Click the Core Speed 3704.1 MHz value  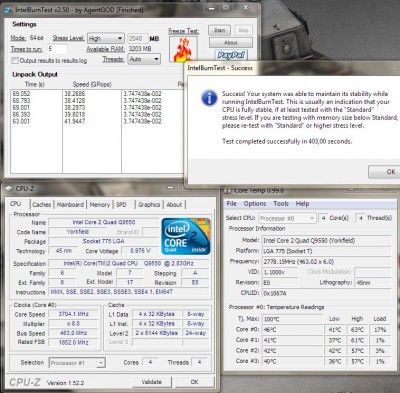(x=73, y=314)
